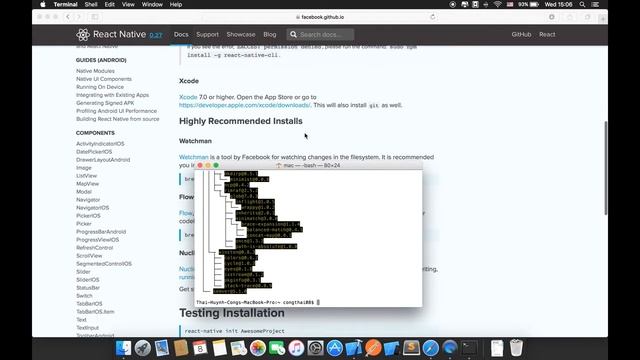The width and height of the screenshot is (640, 360).
Task: Click battery status in menu bar
Action: coord(529,4)
